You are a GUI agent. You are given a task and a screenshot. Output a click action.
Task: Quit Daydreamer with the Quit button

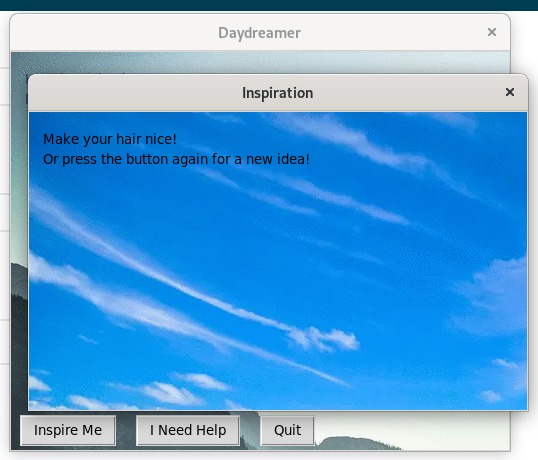287,430
